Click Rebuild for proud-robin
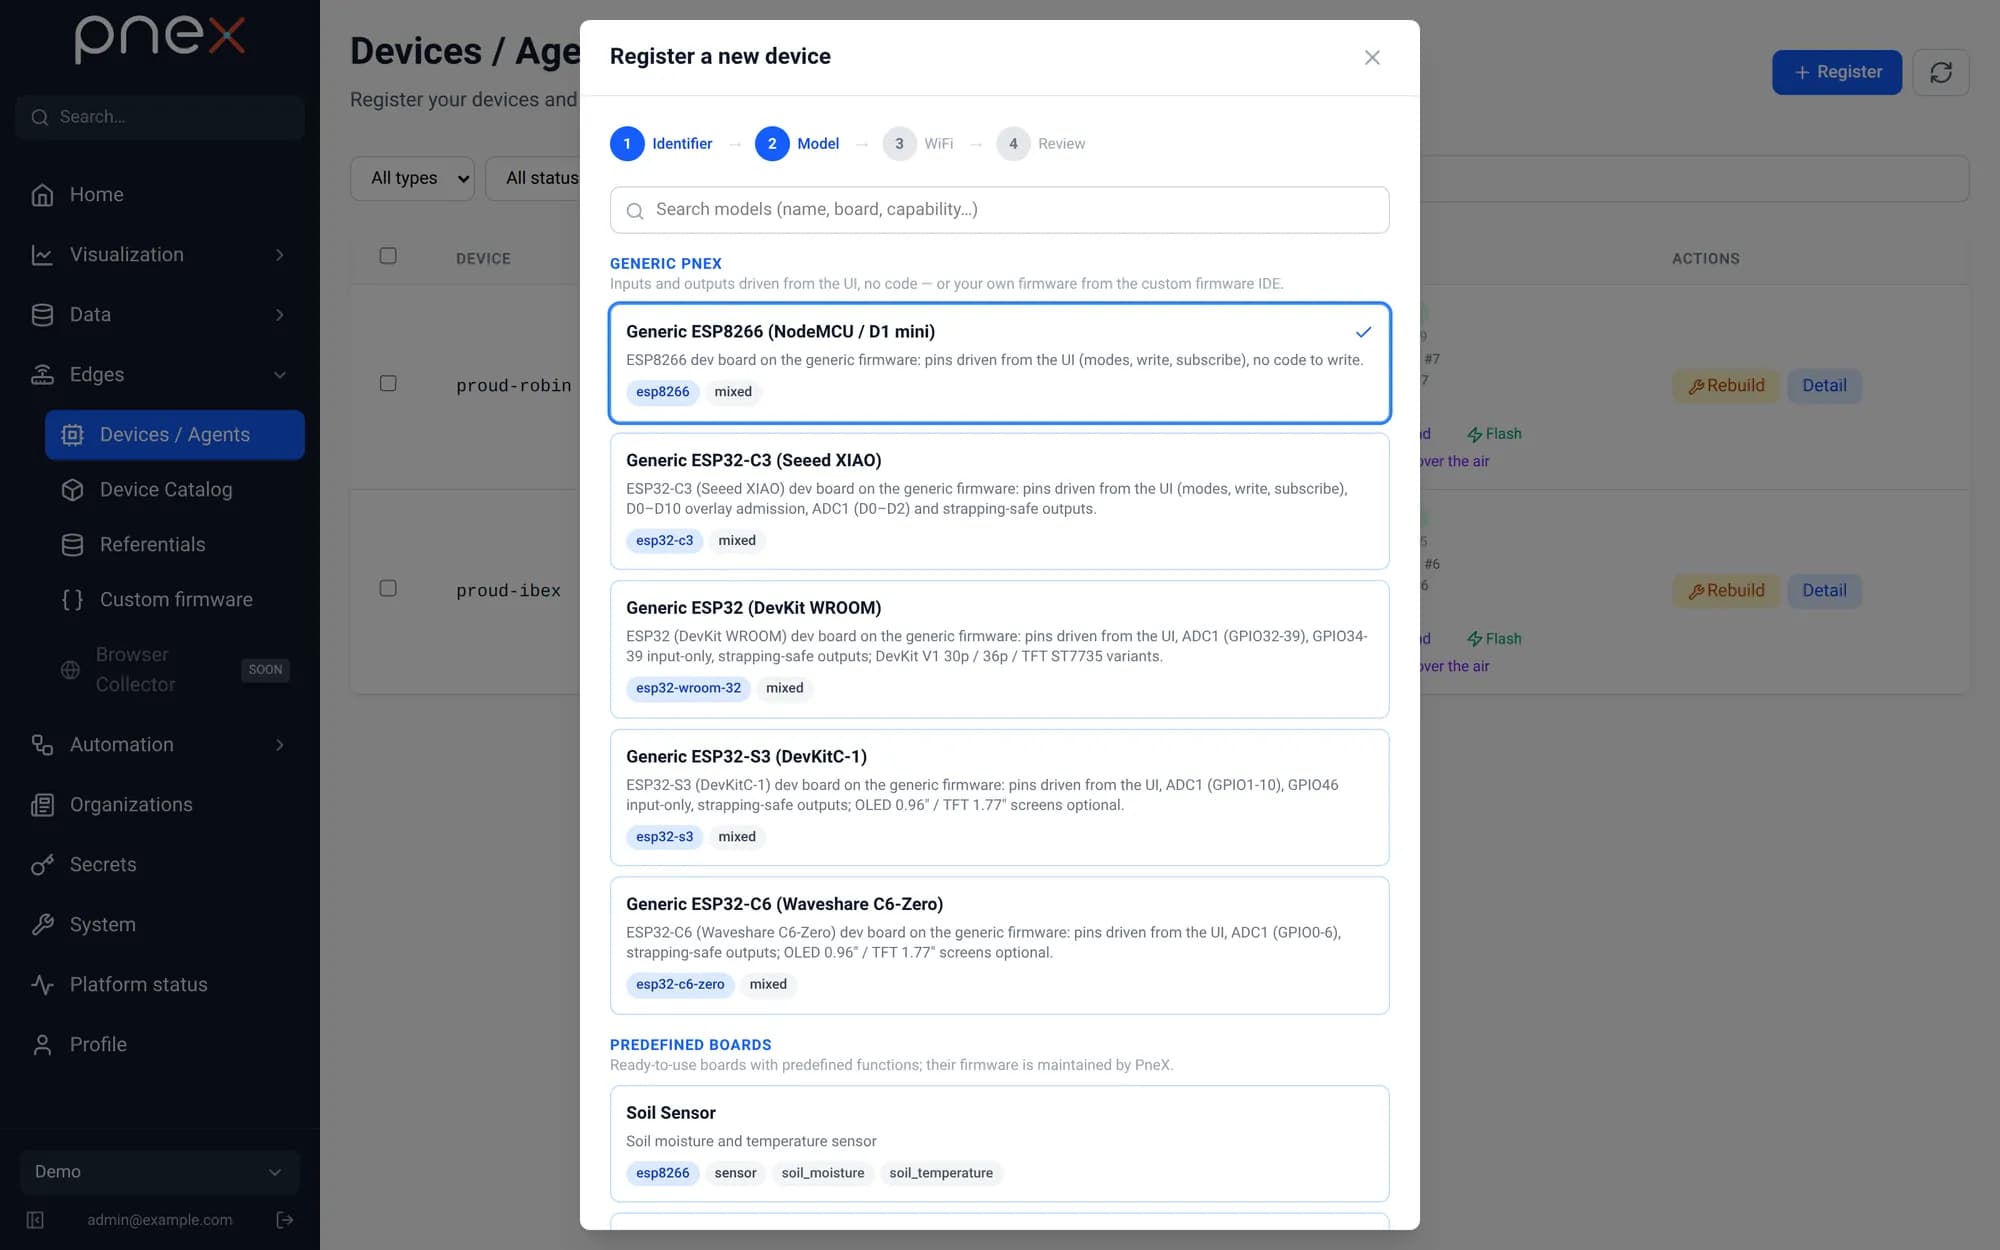 1726,386
